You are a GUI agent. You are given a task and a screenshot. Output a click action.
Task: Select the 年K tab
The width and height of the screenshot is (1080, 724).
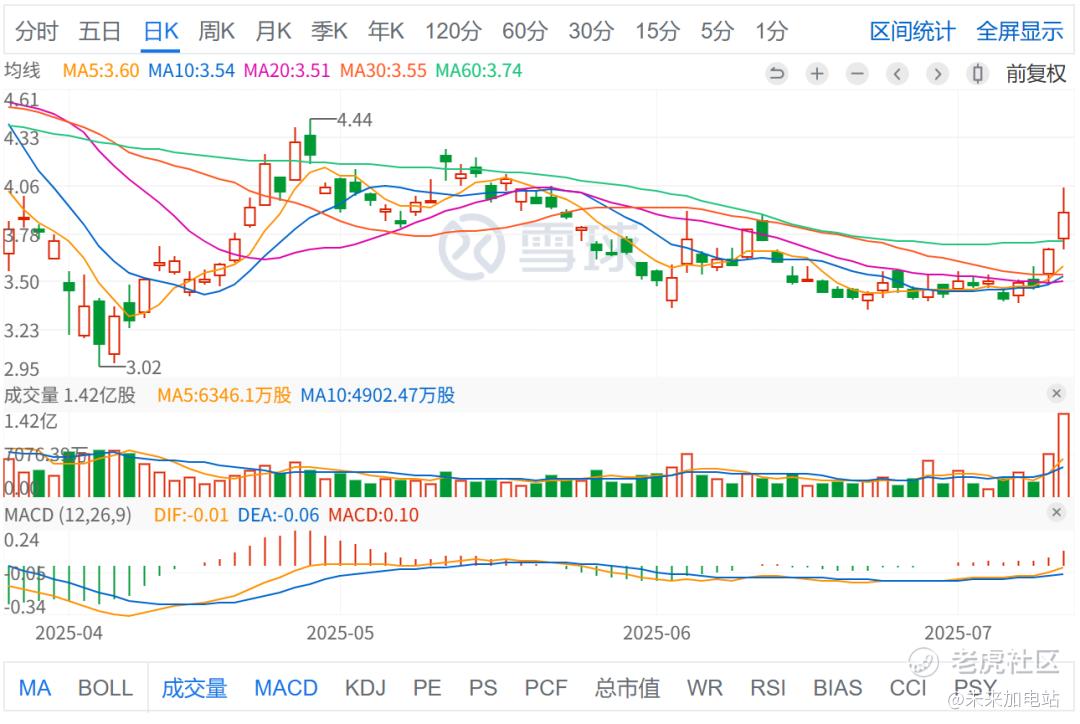[386, 31]
